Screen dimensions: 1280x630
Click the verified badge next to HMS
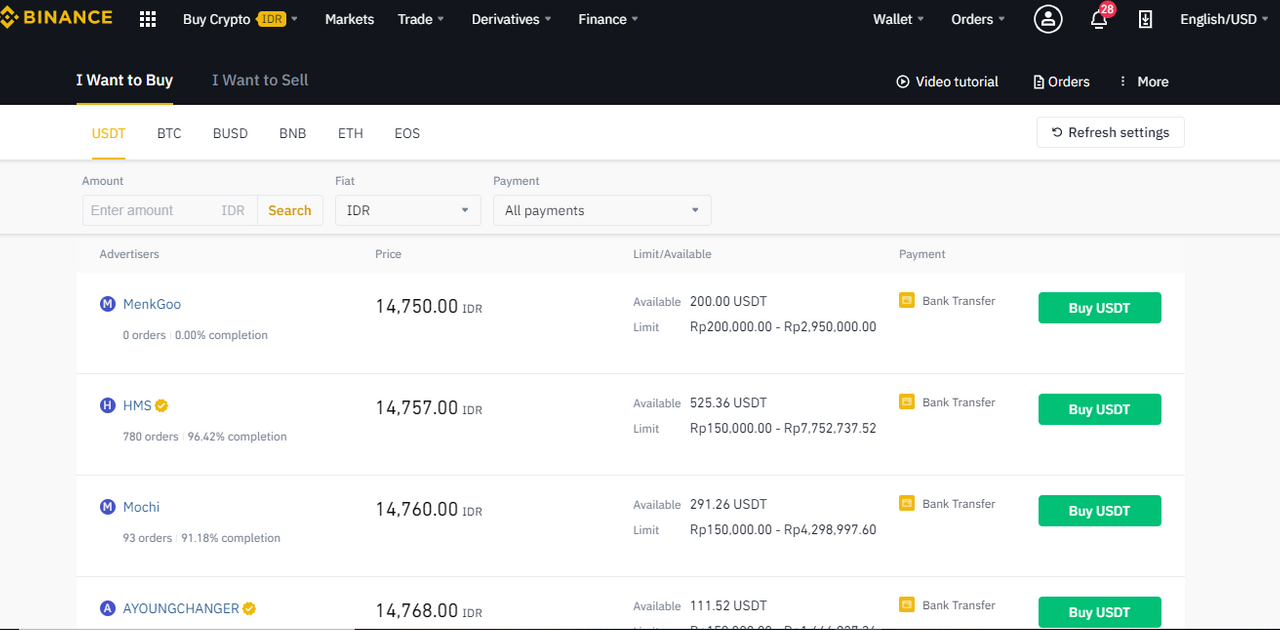[162, 405]
